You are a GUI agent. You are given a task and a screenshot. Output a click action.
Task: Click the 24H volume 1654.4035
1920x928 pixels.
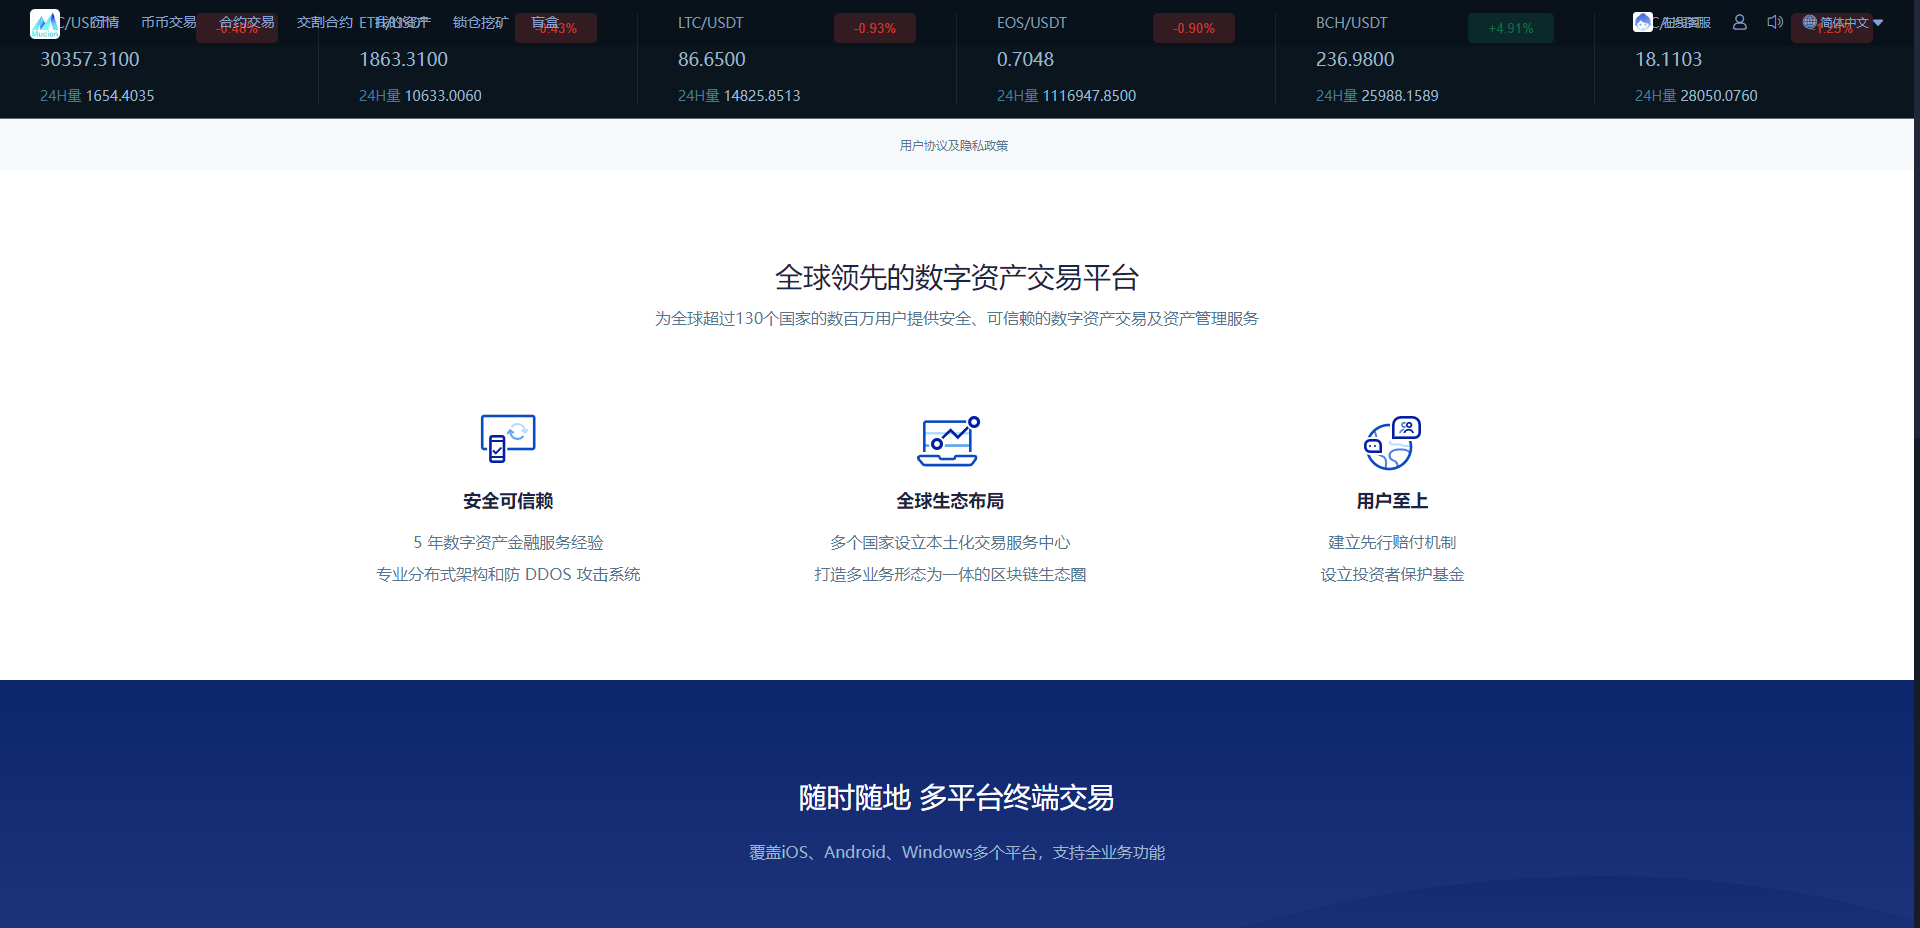click(x=120, y=96)
